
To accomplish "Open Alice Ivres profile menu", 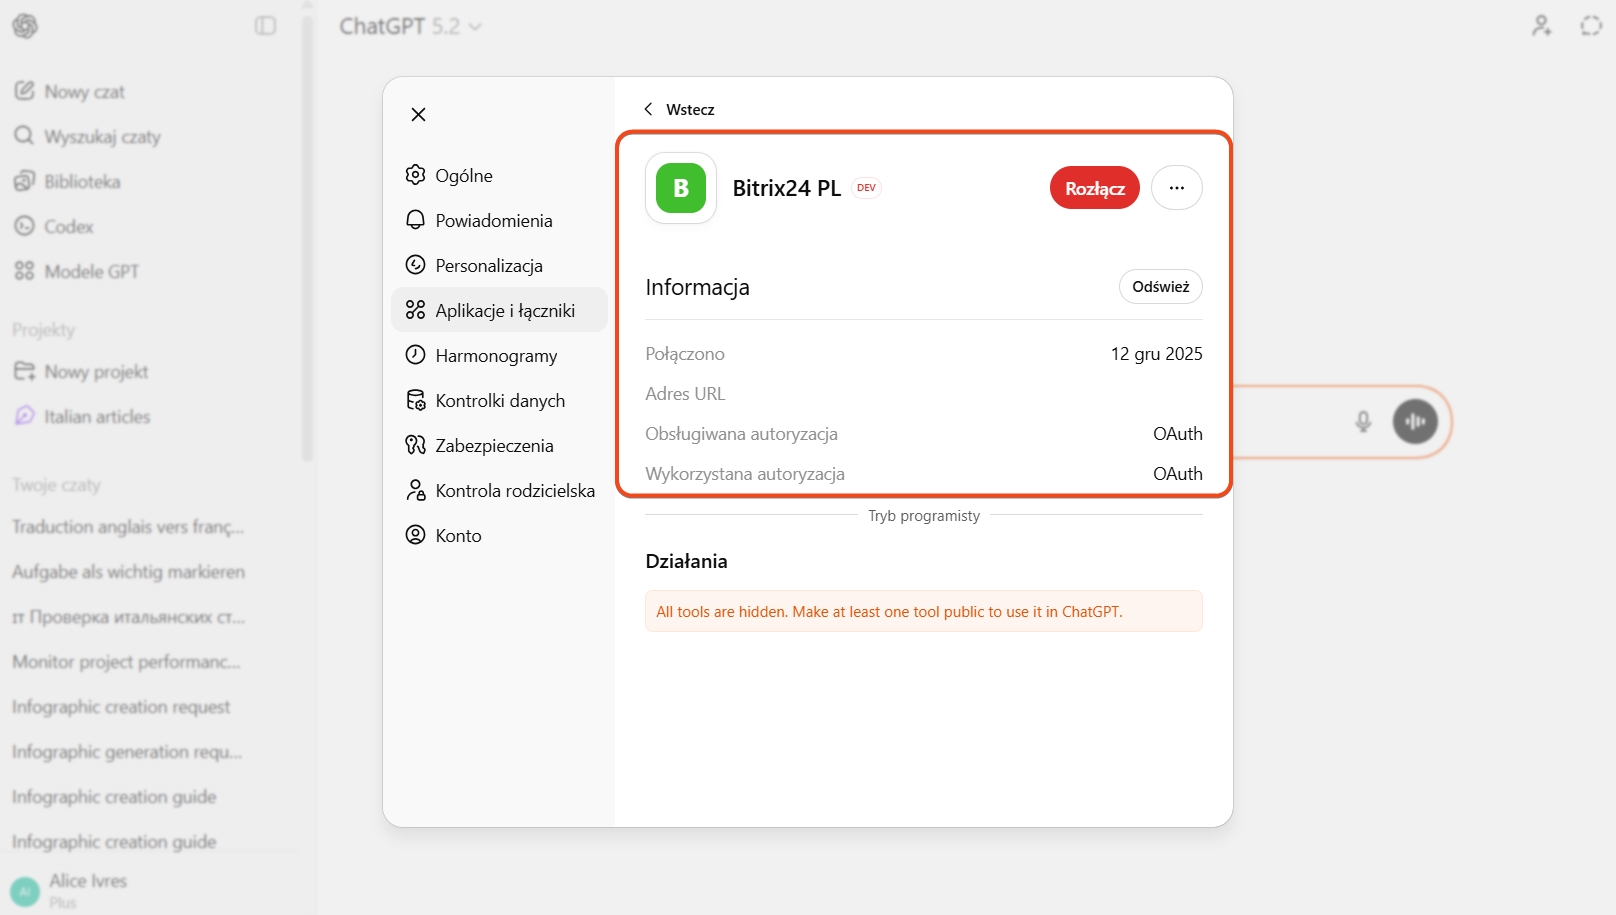I will click(88, 888).
